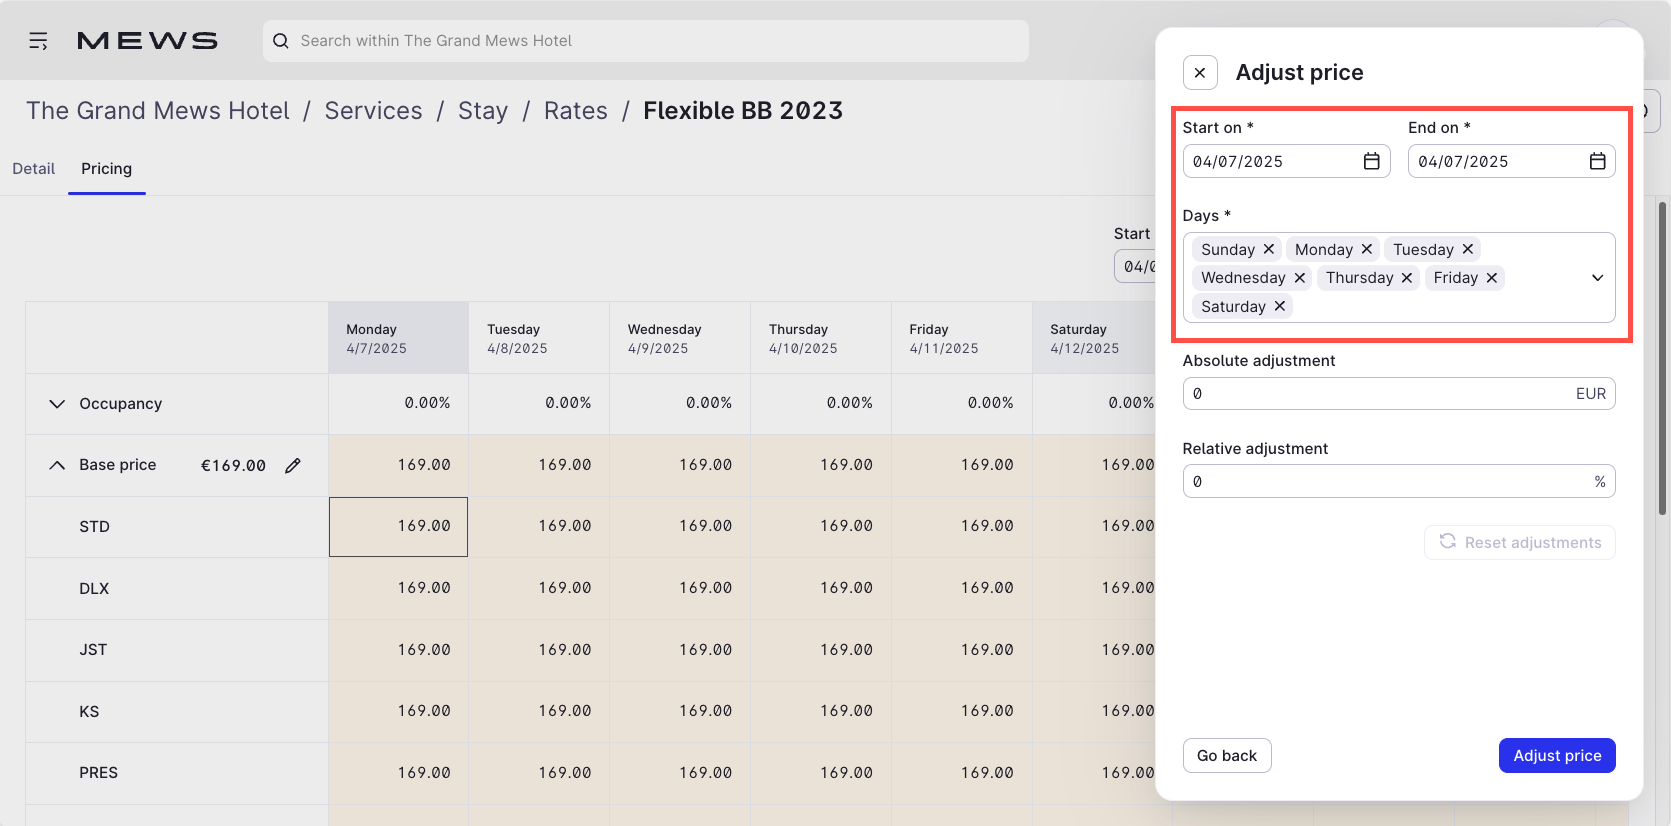Remove Monday from Days

1367,249
